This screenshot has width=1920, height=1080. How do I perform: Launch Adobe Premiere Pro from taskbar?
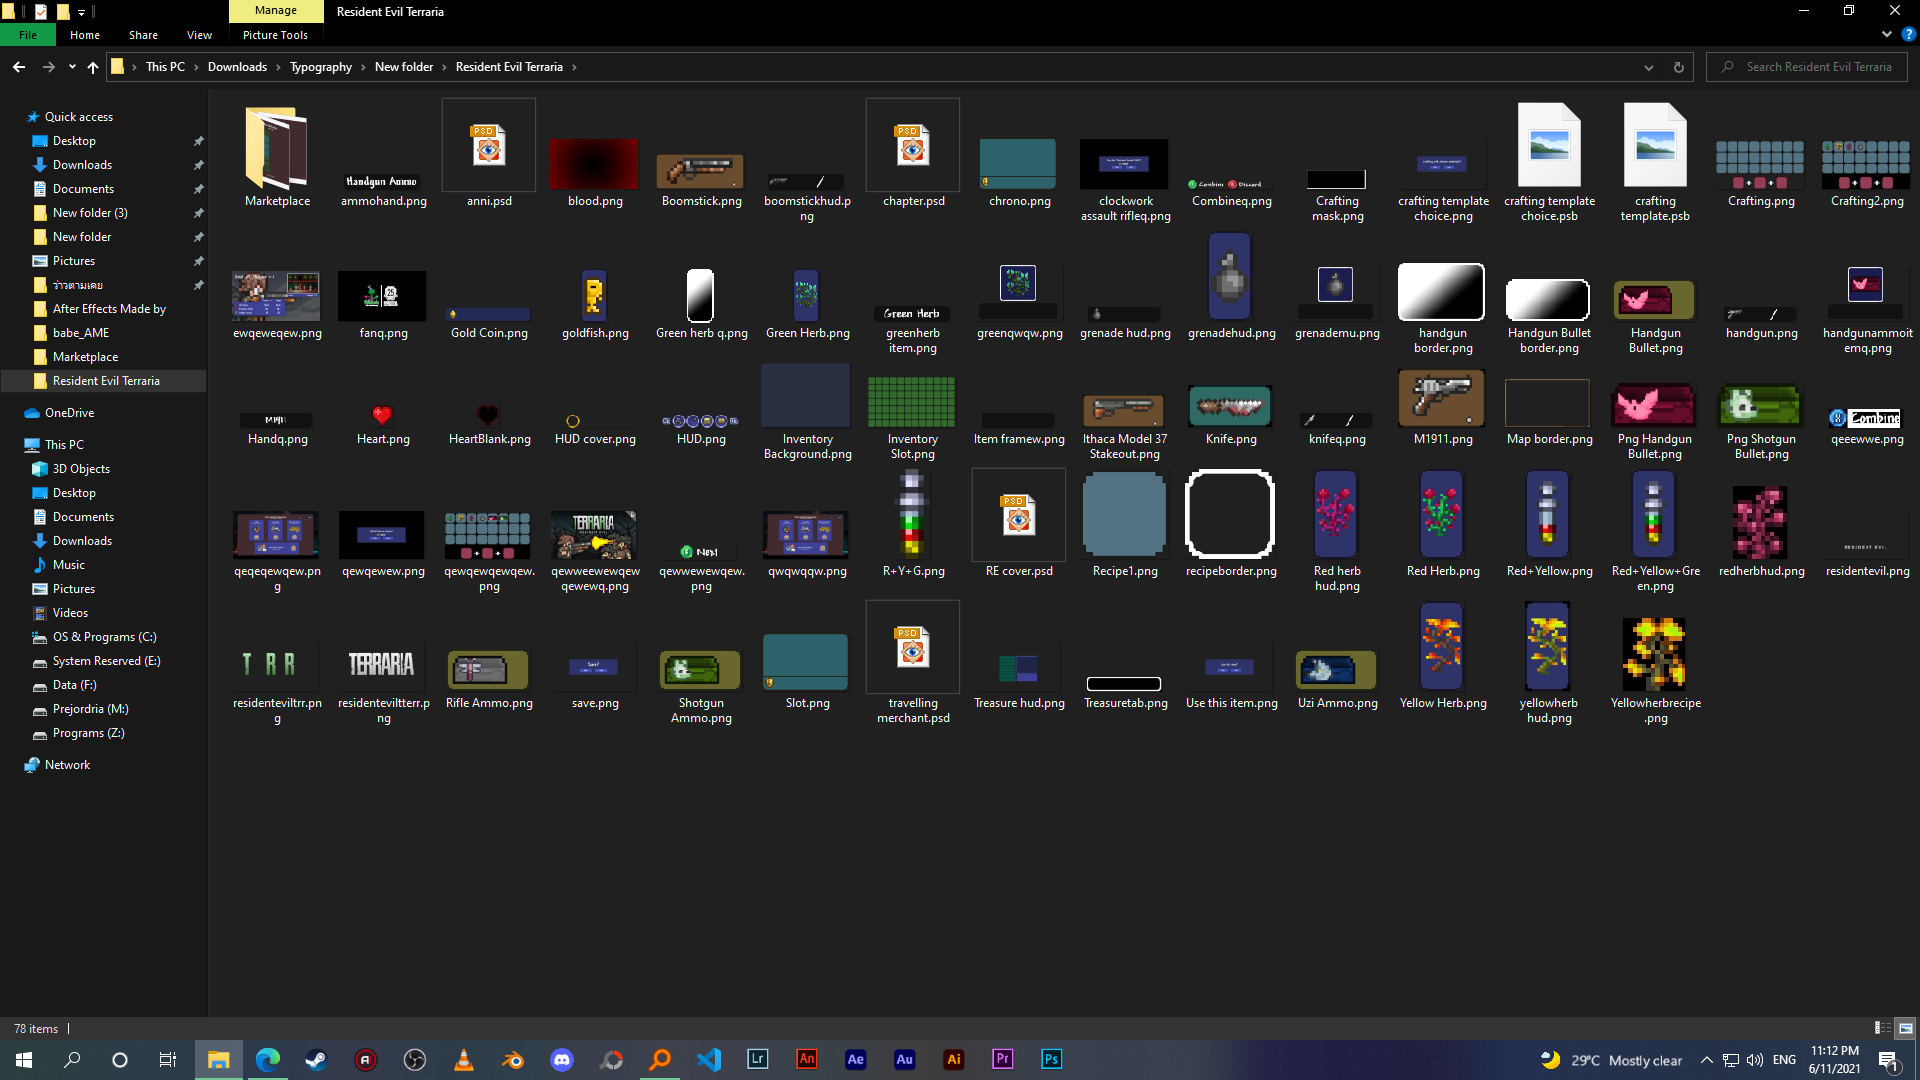point(1002,1060)
